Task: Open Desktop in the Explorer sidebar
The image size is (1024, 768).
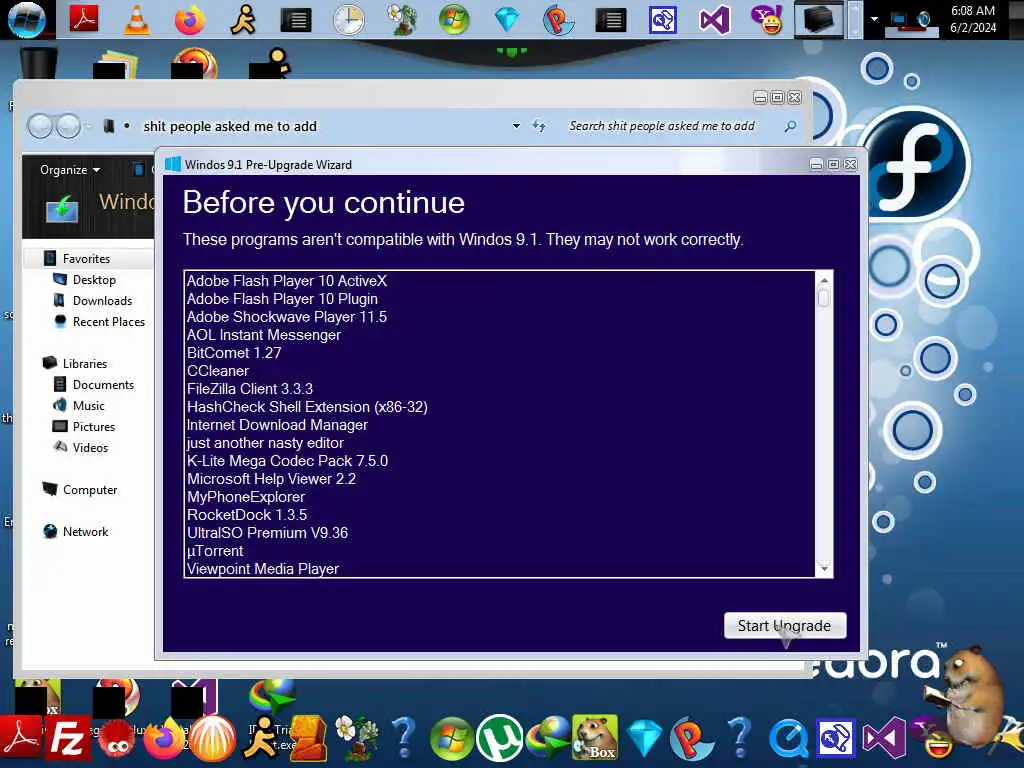Action: click(94, 280)
